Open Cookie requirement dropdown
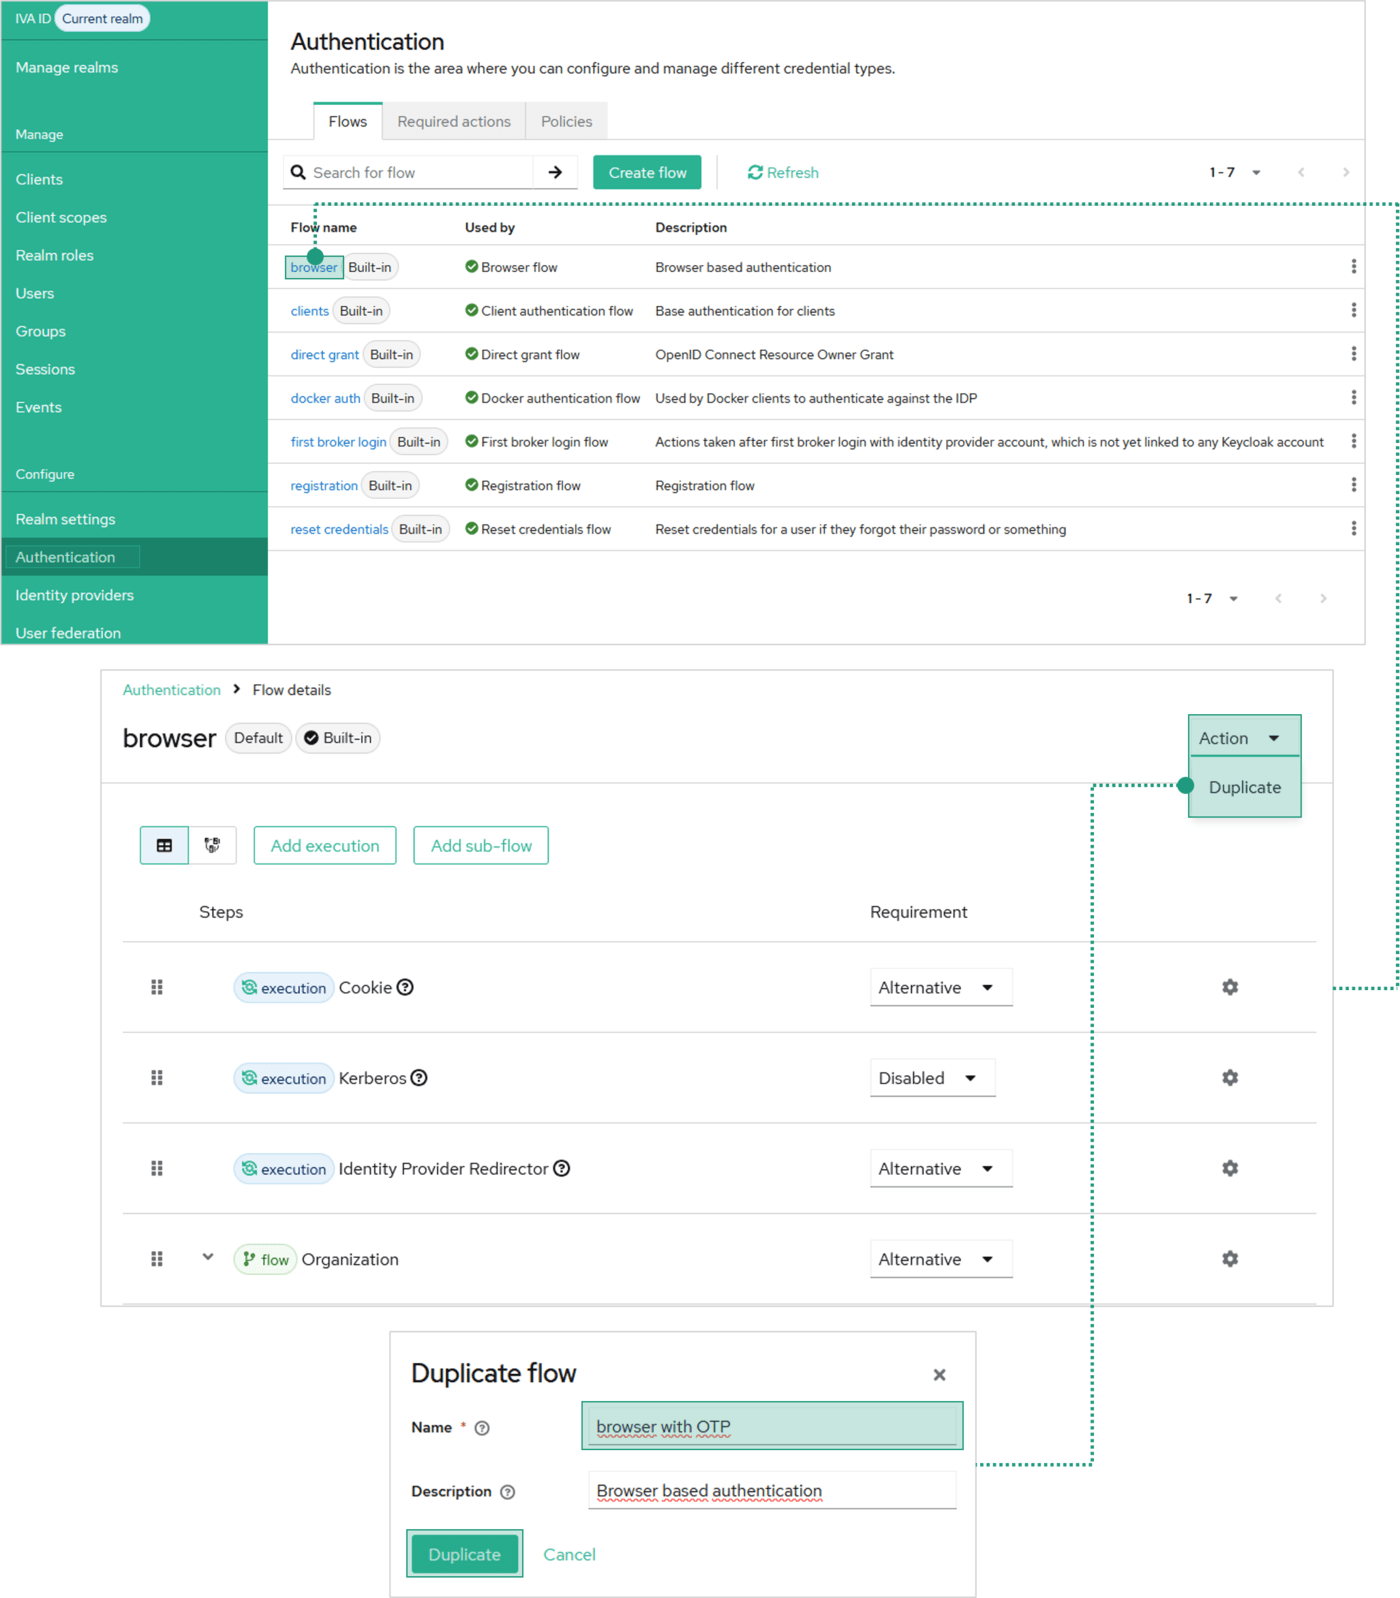This screenshot has width=1400, height=1598. coord(940,988)
